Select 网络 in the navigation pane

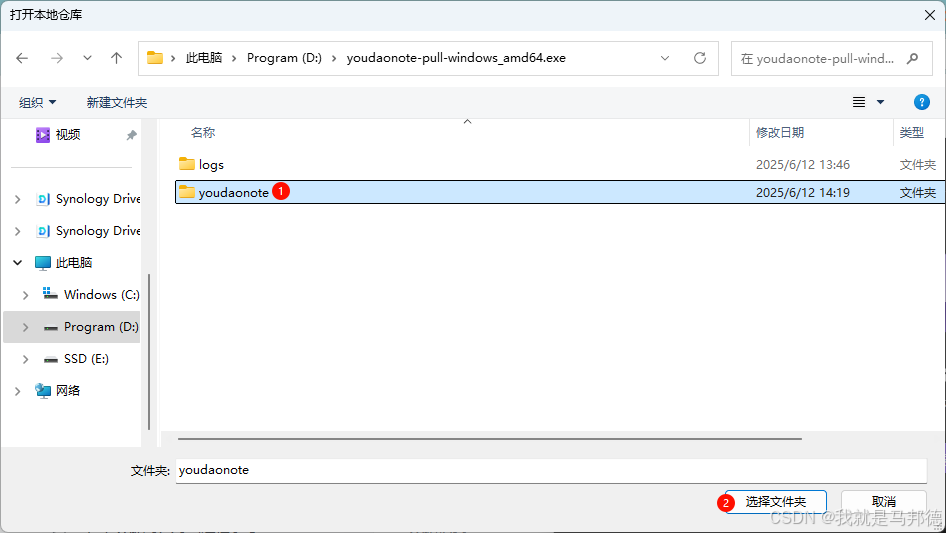click(x=58, y=391)
